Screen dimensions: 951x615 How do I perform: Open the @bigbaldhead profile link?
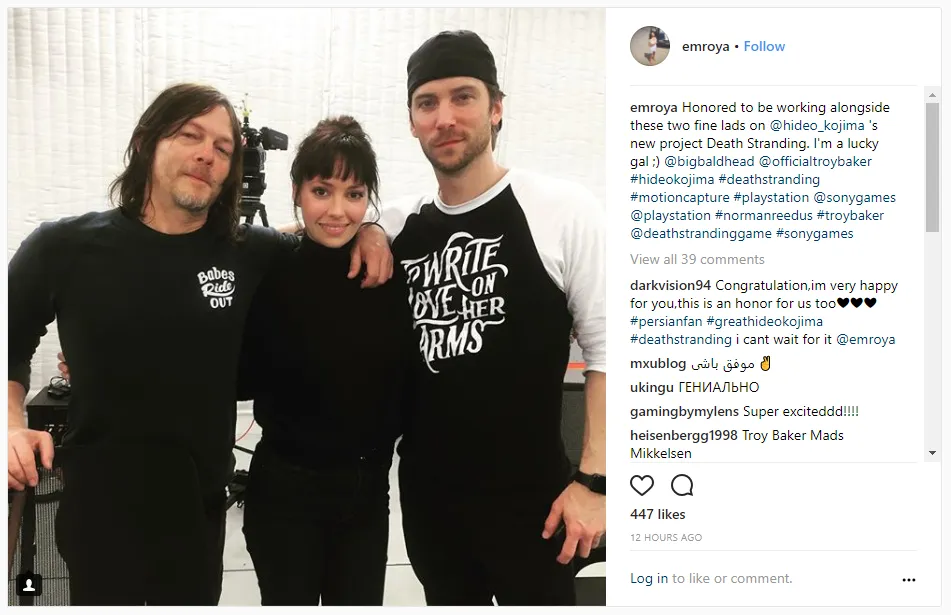coord(709,161)
